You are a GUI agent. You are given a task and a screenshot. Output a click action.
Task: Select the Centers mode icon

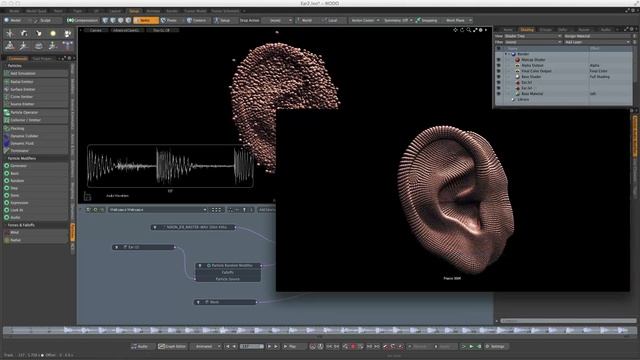tap(189, 20)
